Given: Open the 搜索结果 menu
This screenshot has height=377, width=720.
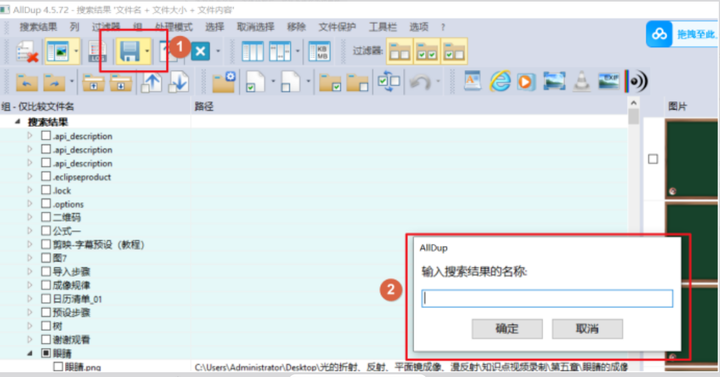Looking at the screenshot, I should pos(38,27).
